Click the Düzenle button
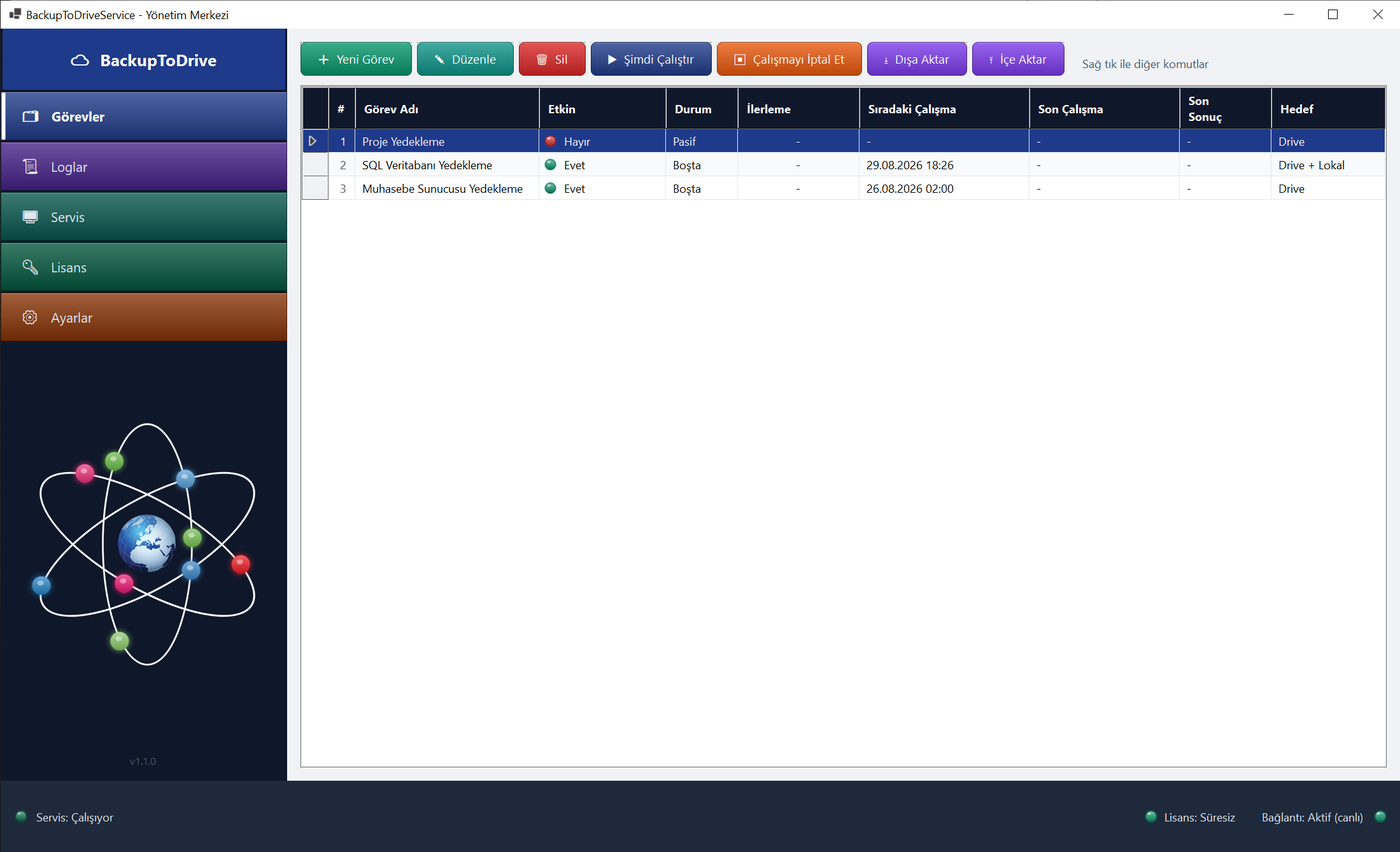This screenshot has width=1400, height=852. (465, 59)
